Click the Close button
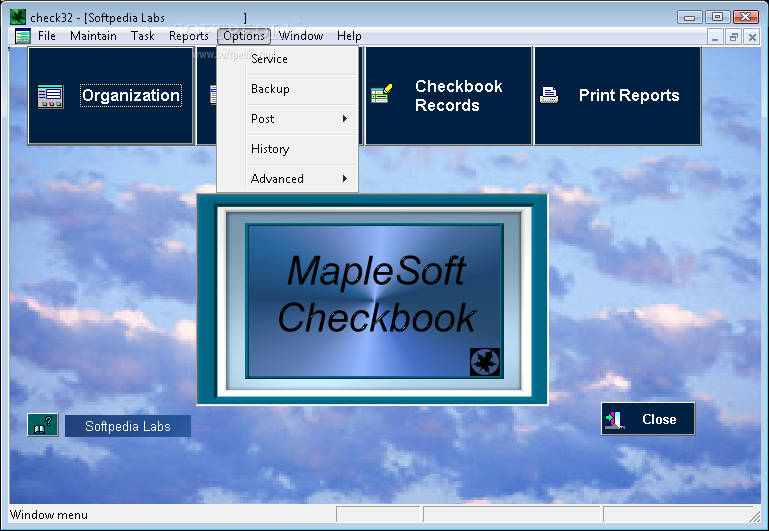The width and height of the screenshot is (769, 531). [x=648, y=419]
